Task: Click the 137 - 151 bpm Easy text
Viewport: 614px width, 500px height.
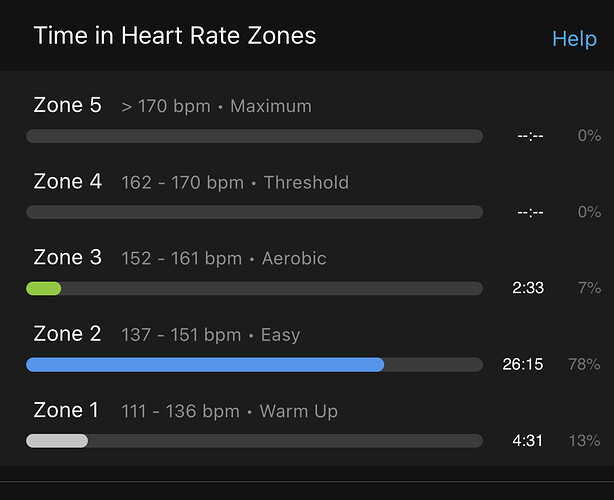Action: 211,335
